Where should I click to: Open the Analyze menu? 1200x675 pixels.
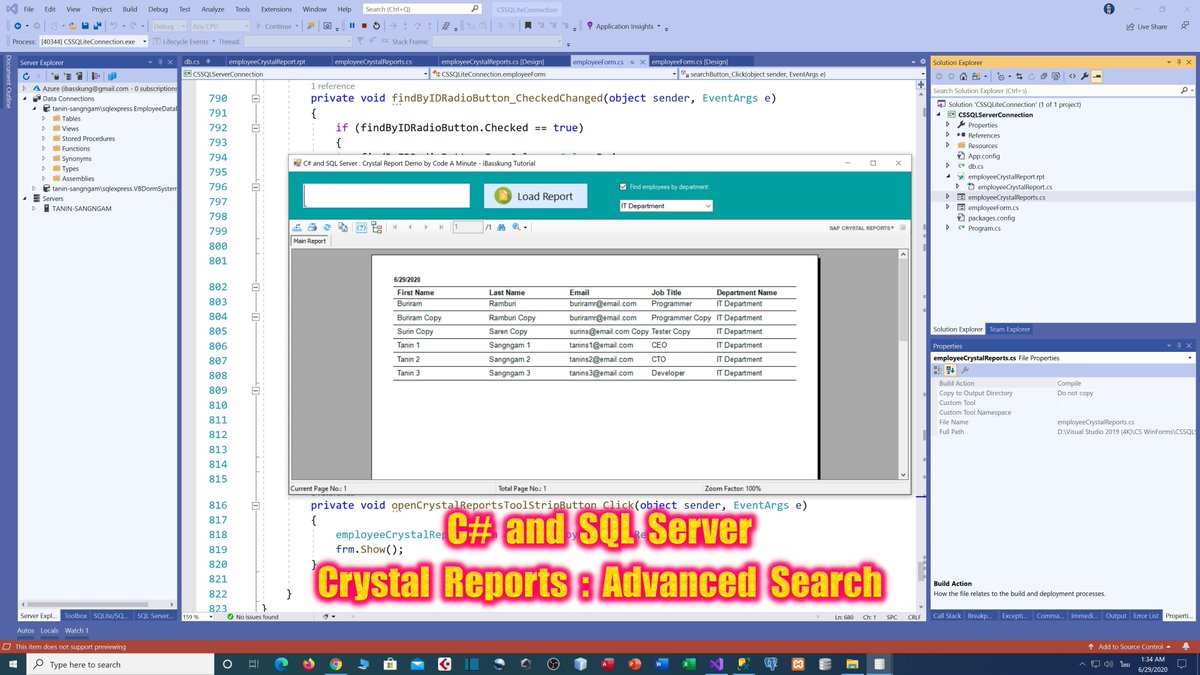point(212,8)
